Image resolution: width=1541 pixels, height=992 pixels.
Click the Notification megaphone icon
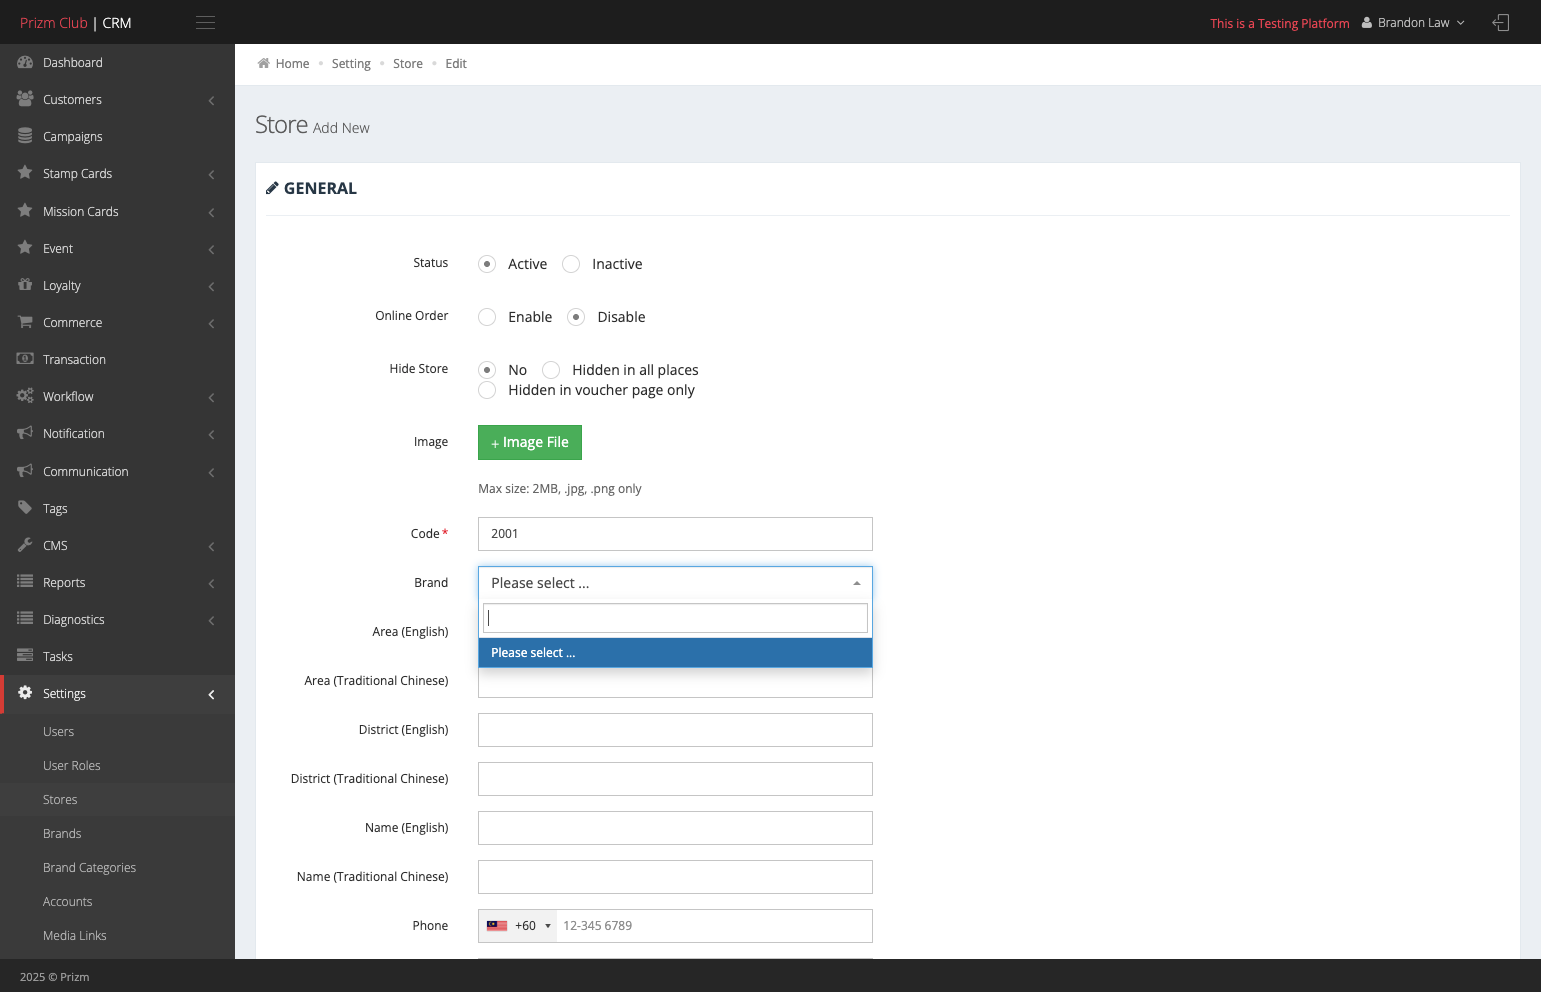click(25, 433)
